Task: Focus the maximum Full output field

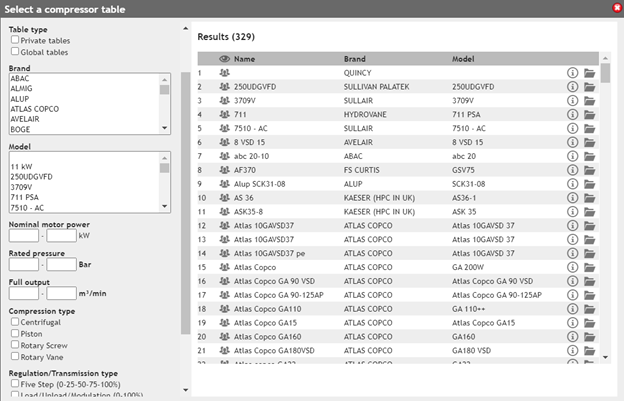Action: pyautogui.click(x=61, y=293)
